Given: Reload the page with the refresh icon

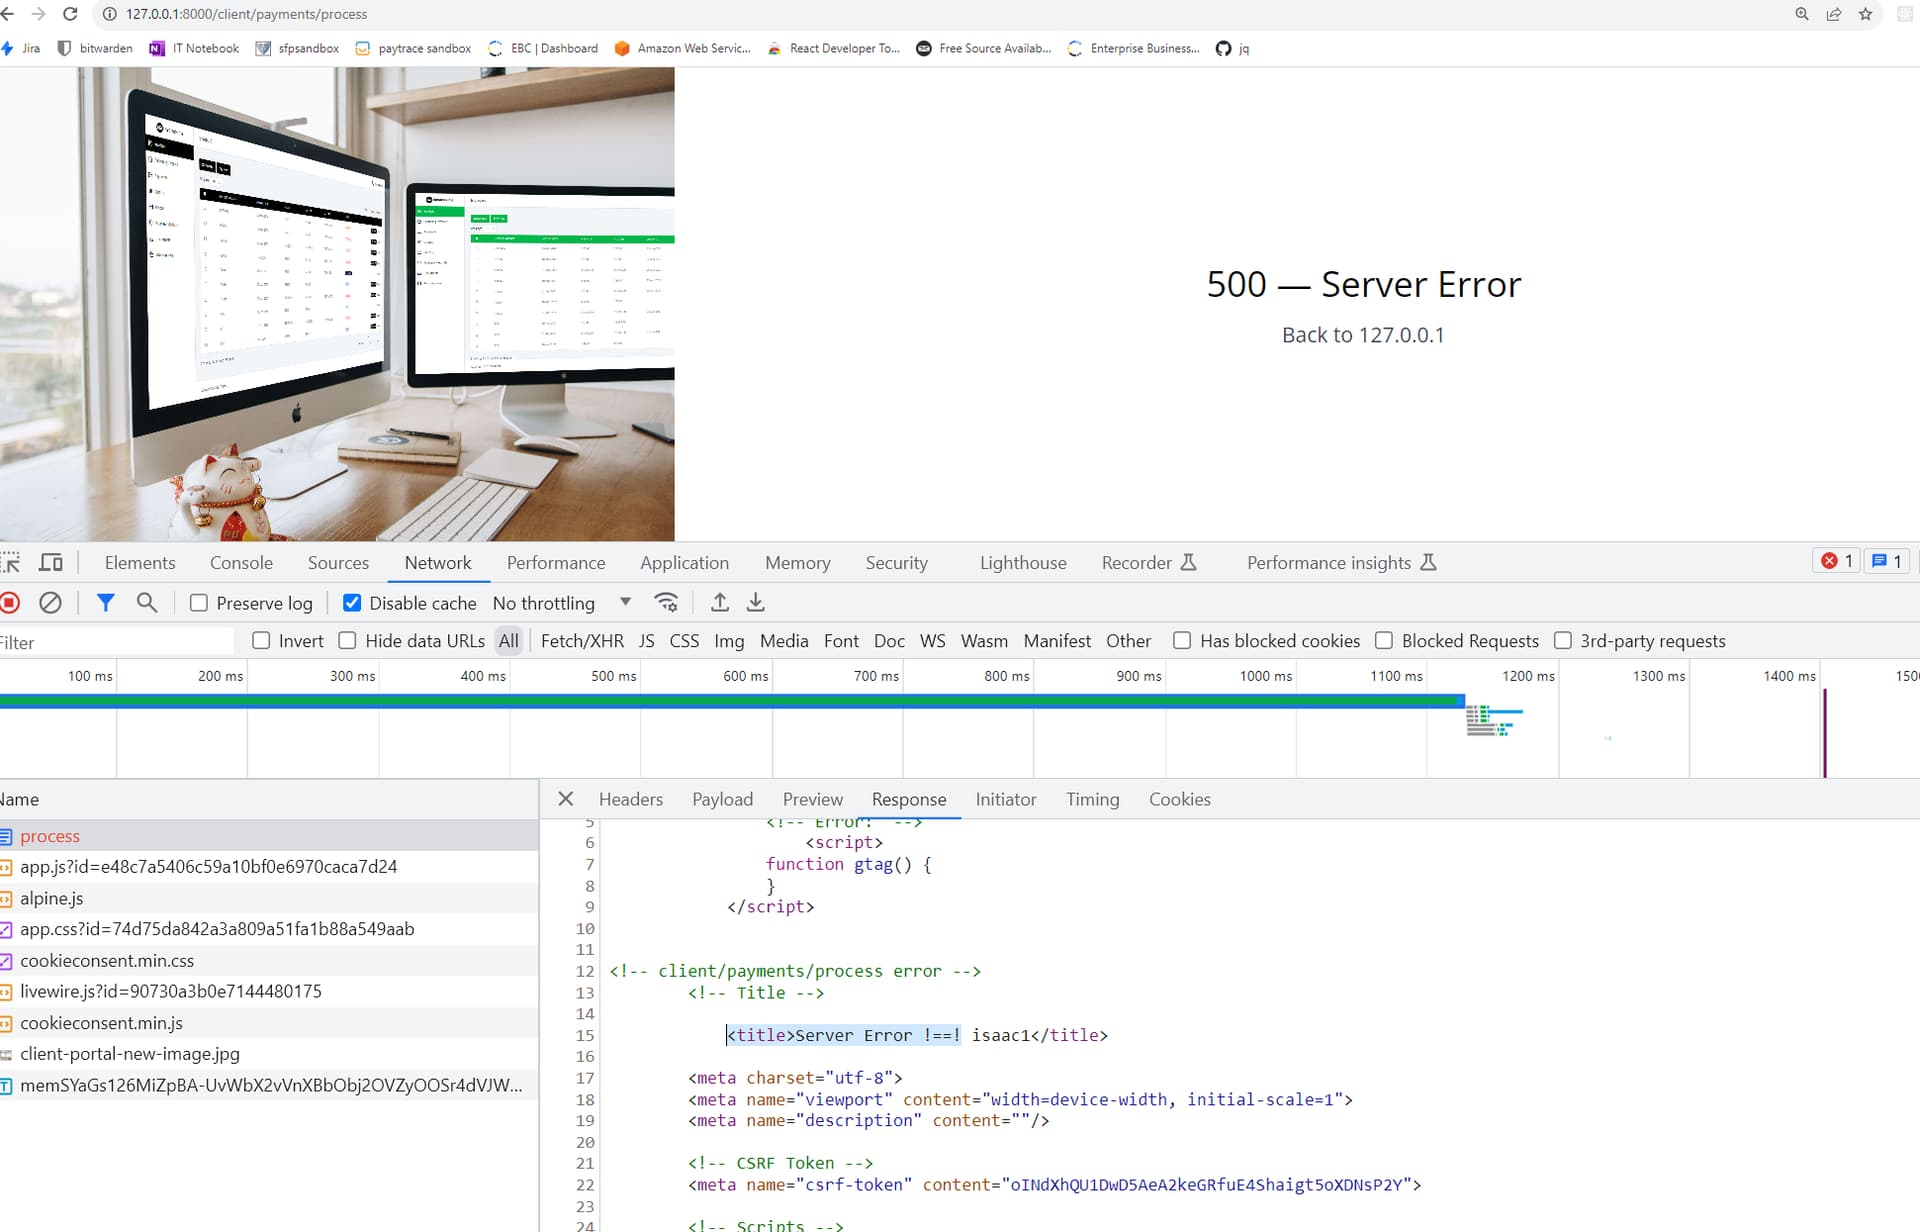Looking at the screenshot, I should tap(70, 14).
